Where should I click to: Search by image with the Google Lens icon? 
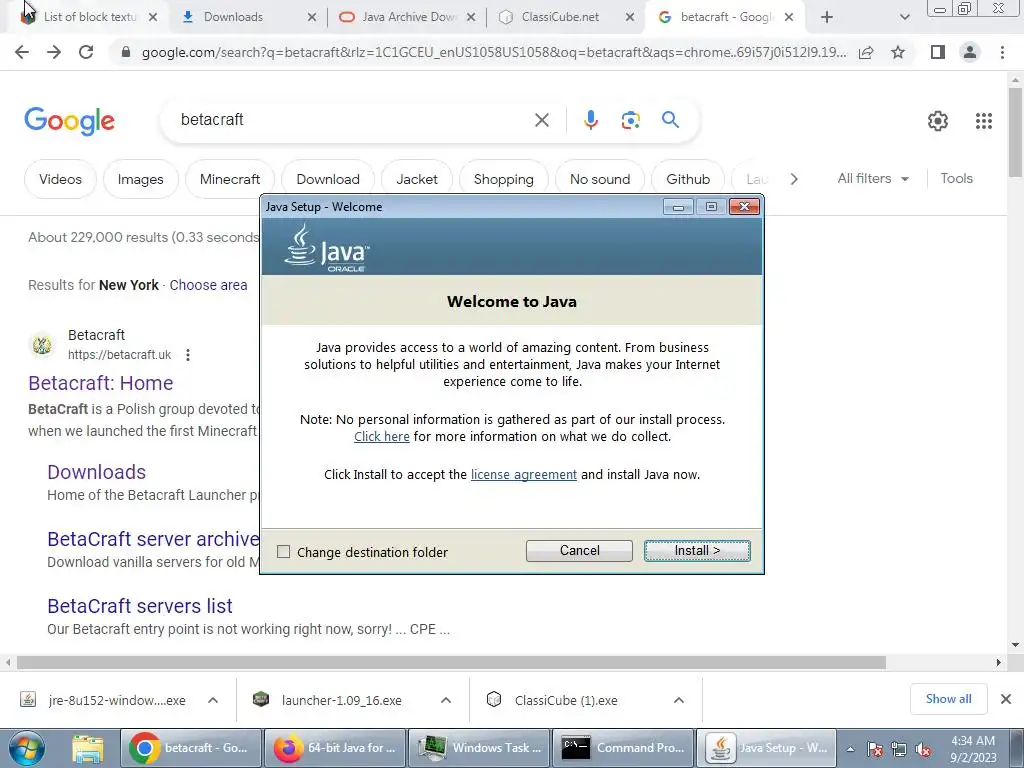coord(630,120)
